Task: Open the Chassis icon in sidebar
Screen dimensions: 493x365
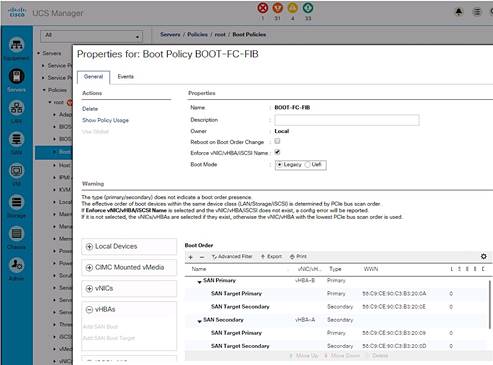Action: (x=17, y=233)
